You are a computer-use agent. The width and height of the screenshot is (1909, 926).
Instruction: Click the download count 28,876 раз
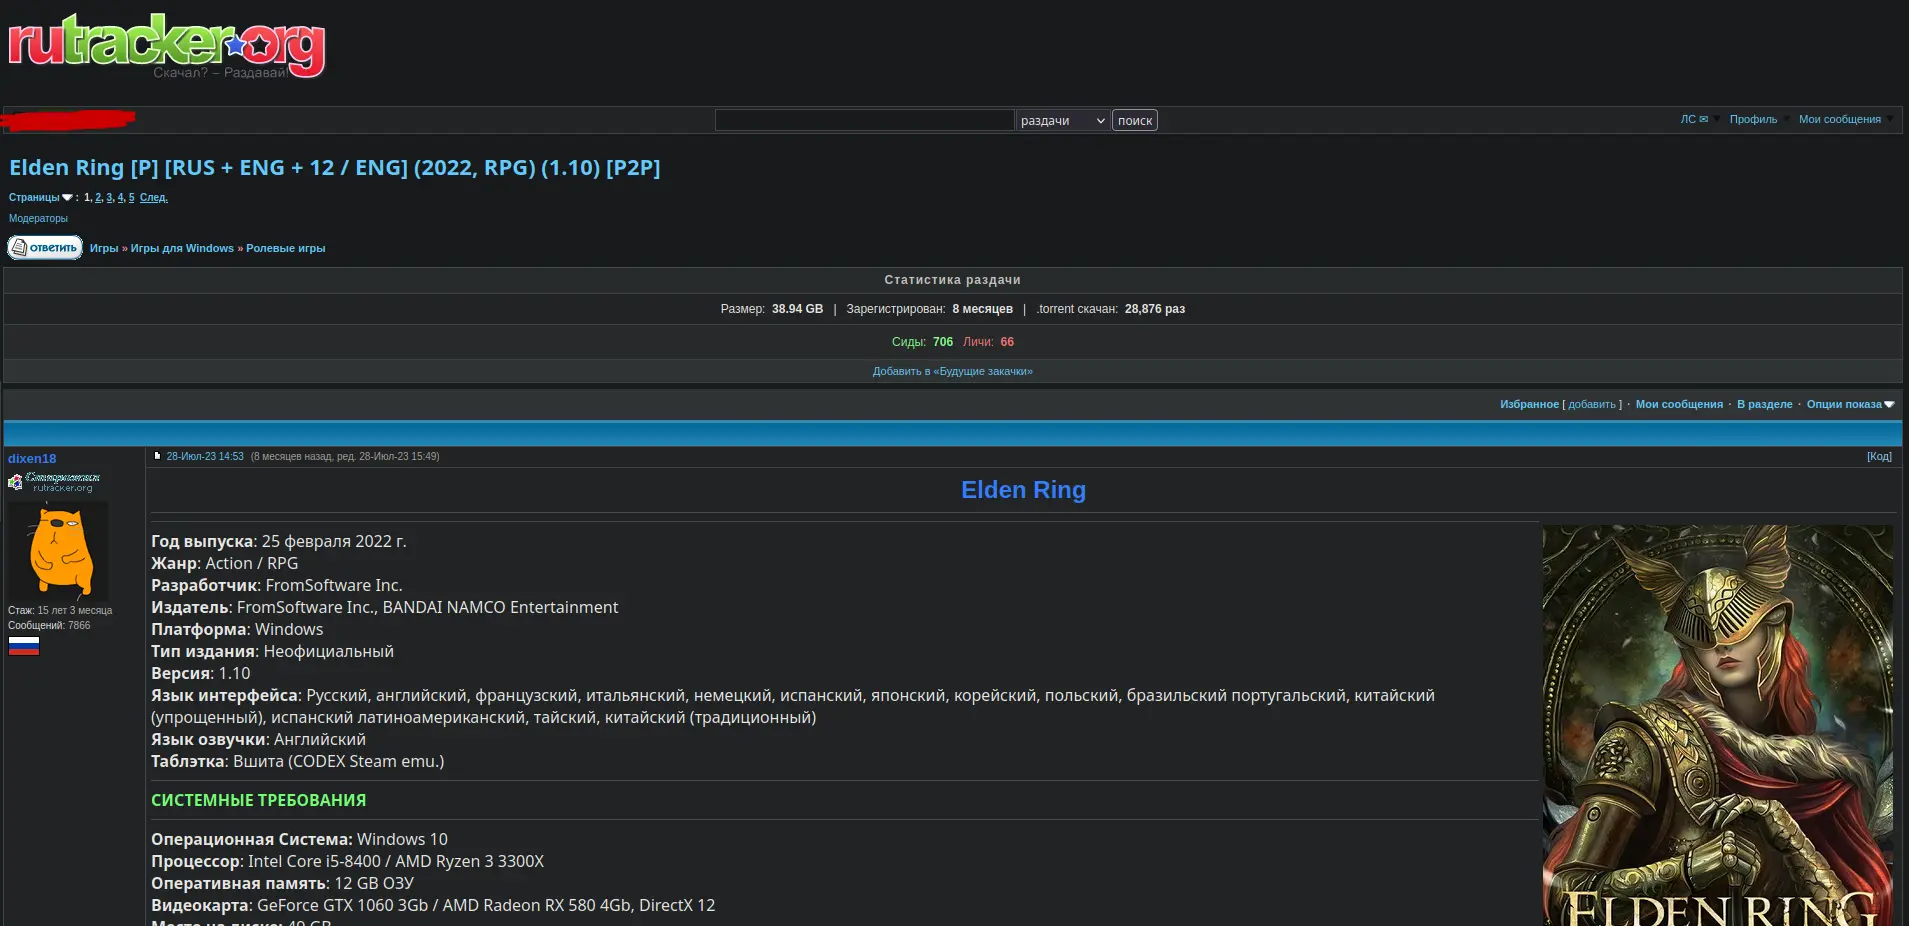[1154, 309]
